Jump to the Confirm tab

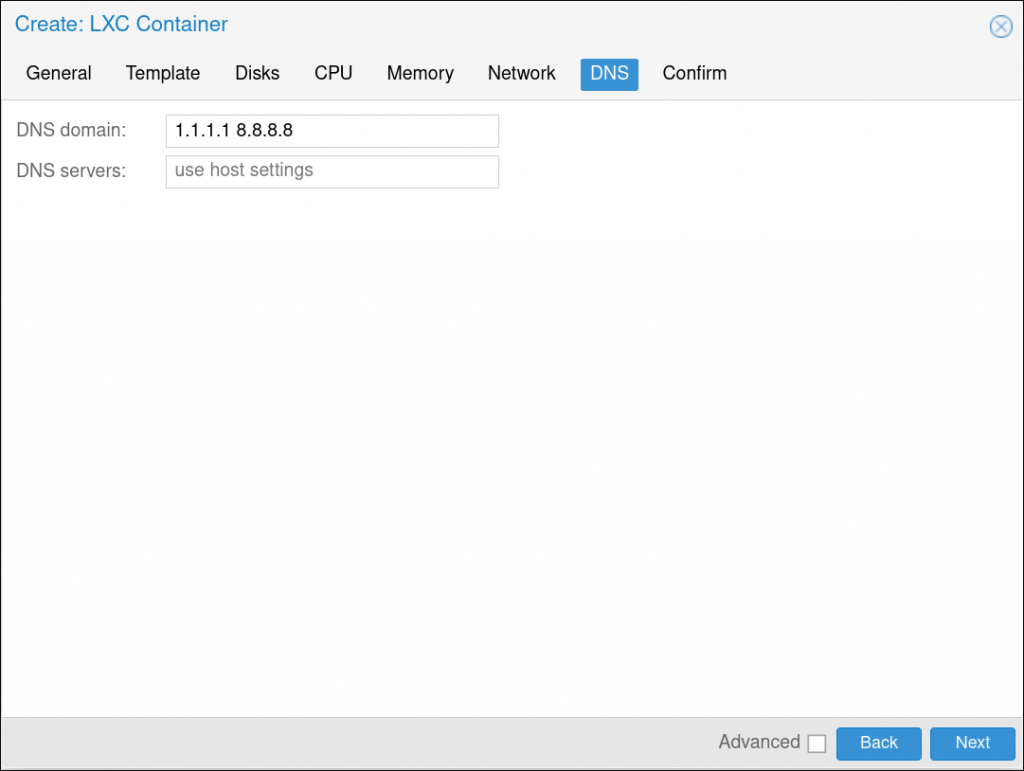coord(694,74)
